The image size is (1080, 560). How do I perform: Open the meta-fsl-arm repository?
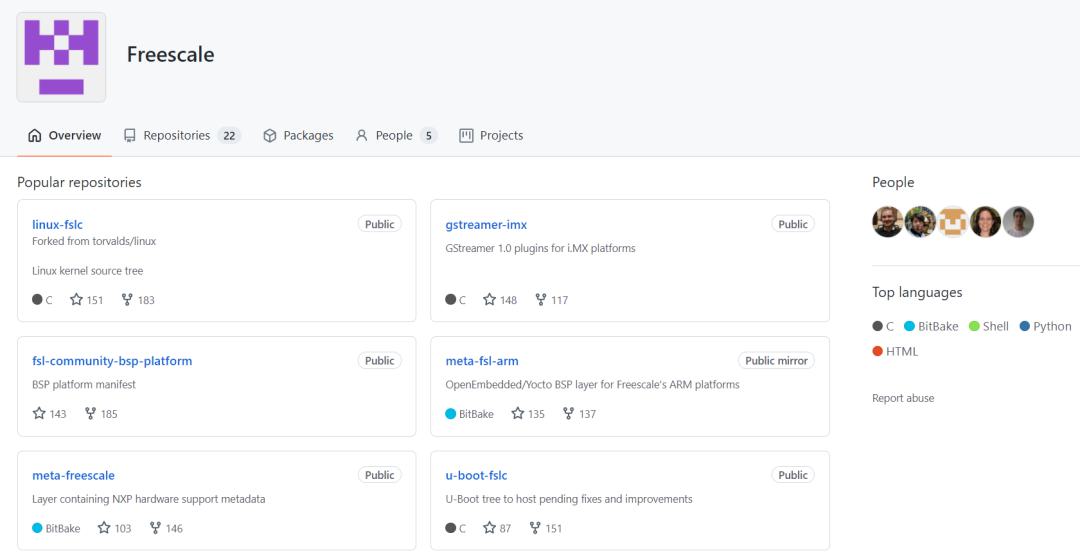482,361
